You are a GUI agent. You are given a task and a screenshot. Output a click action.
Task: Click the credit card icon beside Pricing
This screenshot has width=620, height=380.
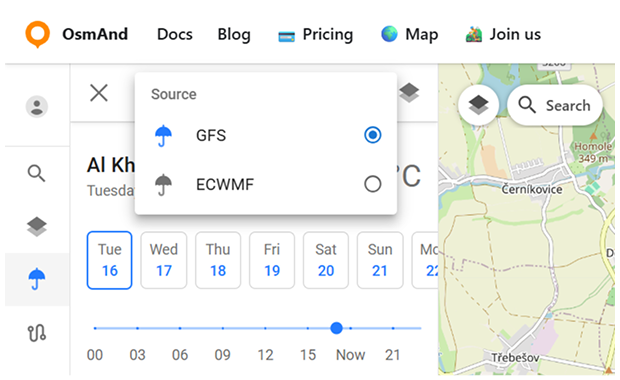tap(286, 37)
